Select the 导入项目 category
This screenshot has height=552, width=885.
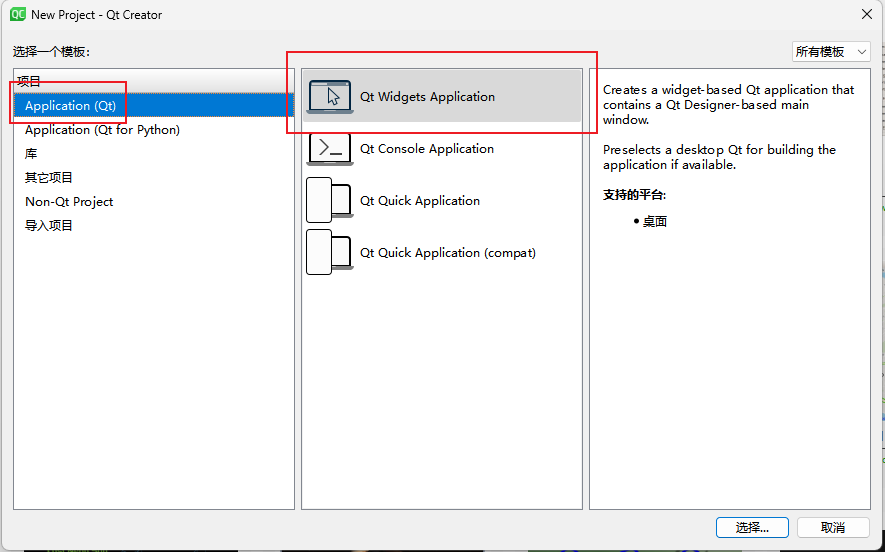point(154,226)
